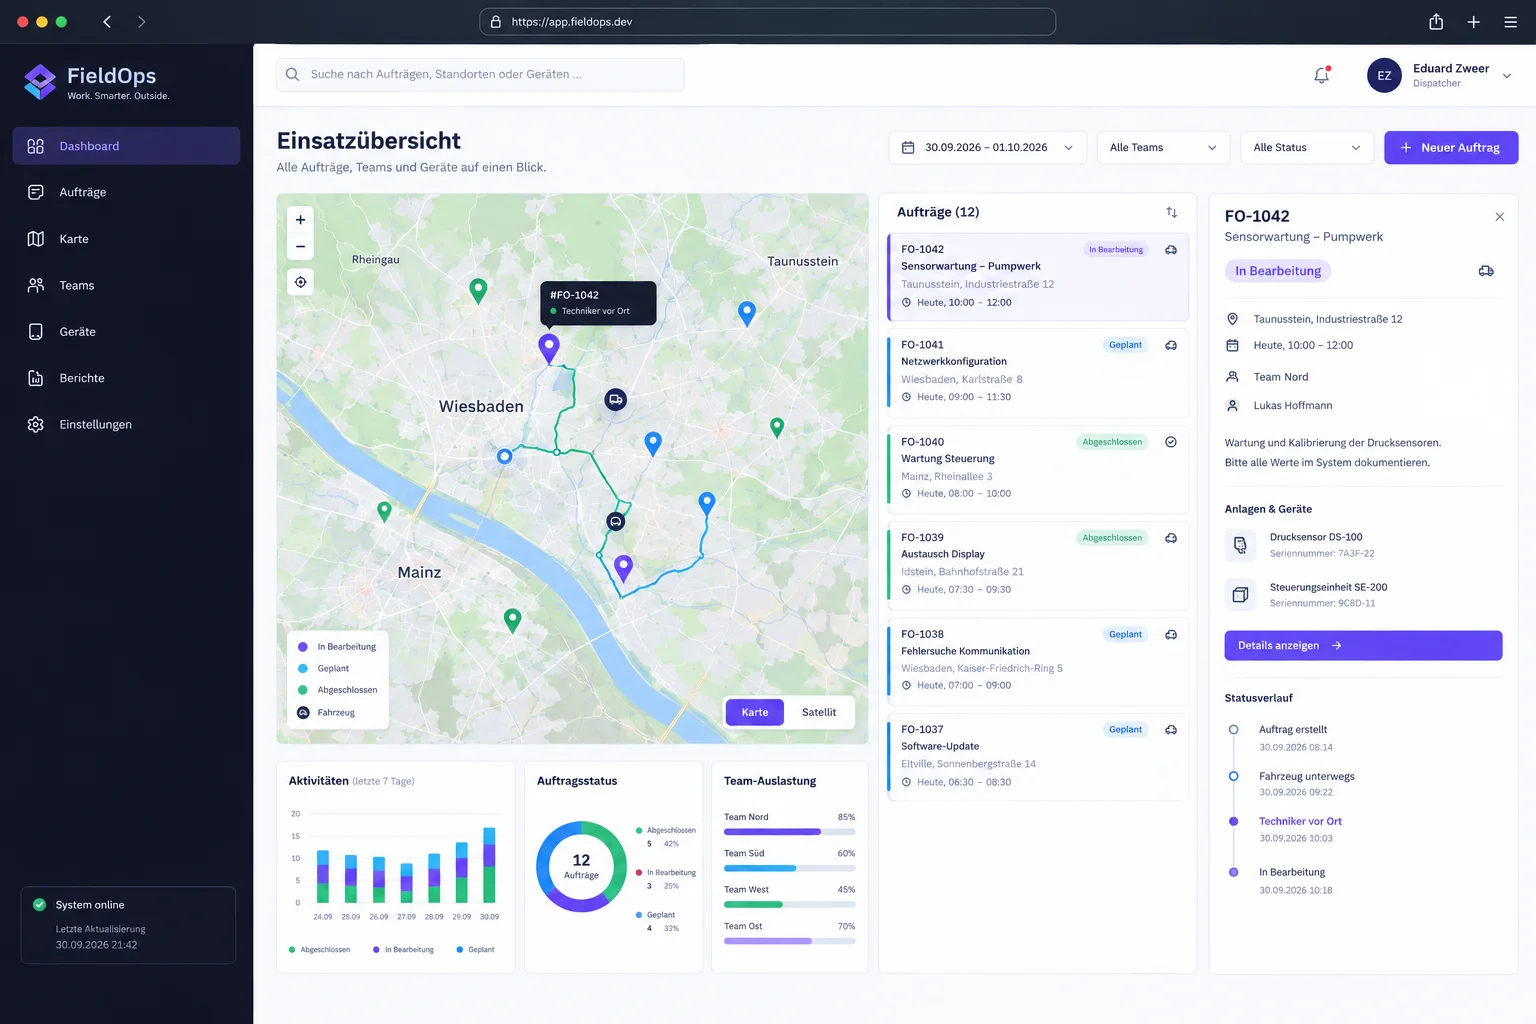Open browser share icon

point(1436,22)
